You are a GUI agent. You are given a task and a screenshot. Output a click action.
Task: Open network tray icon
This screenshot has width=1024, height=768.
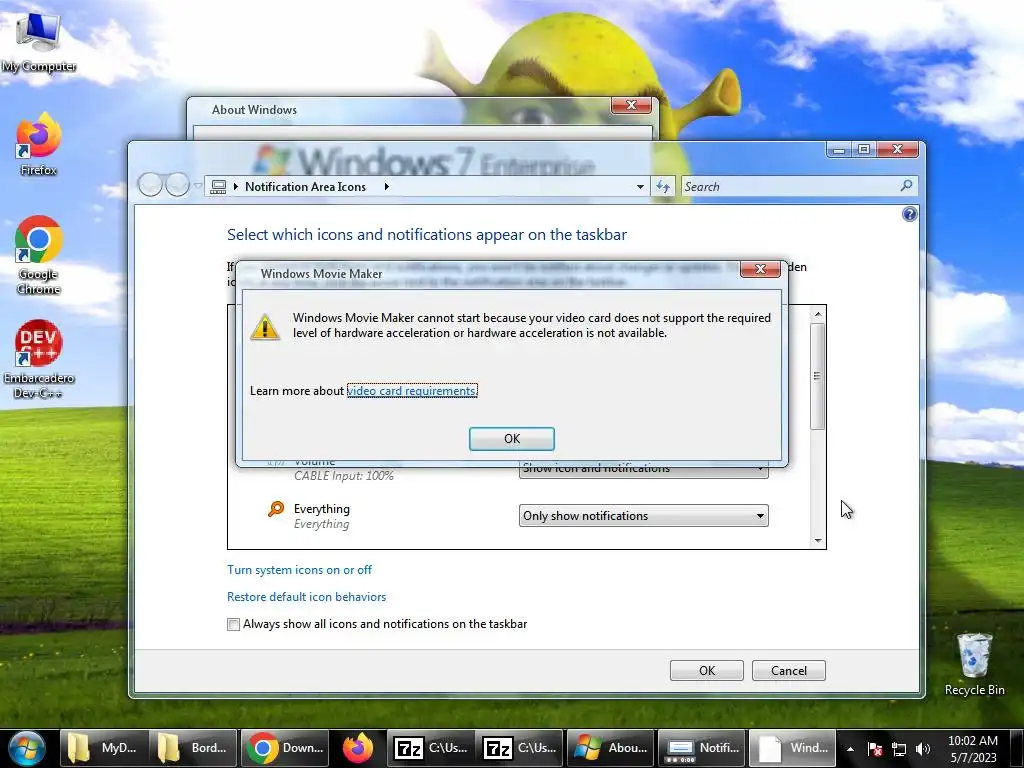click(899, 749)
